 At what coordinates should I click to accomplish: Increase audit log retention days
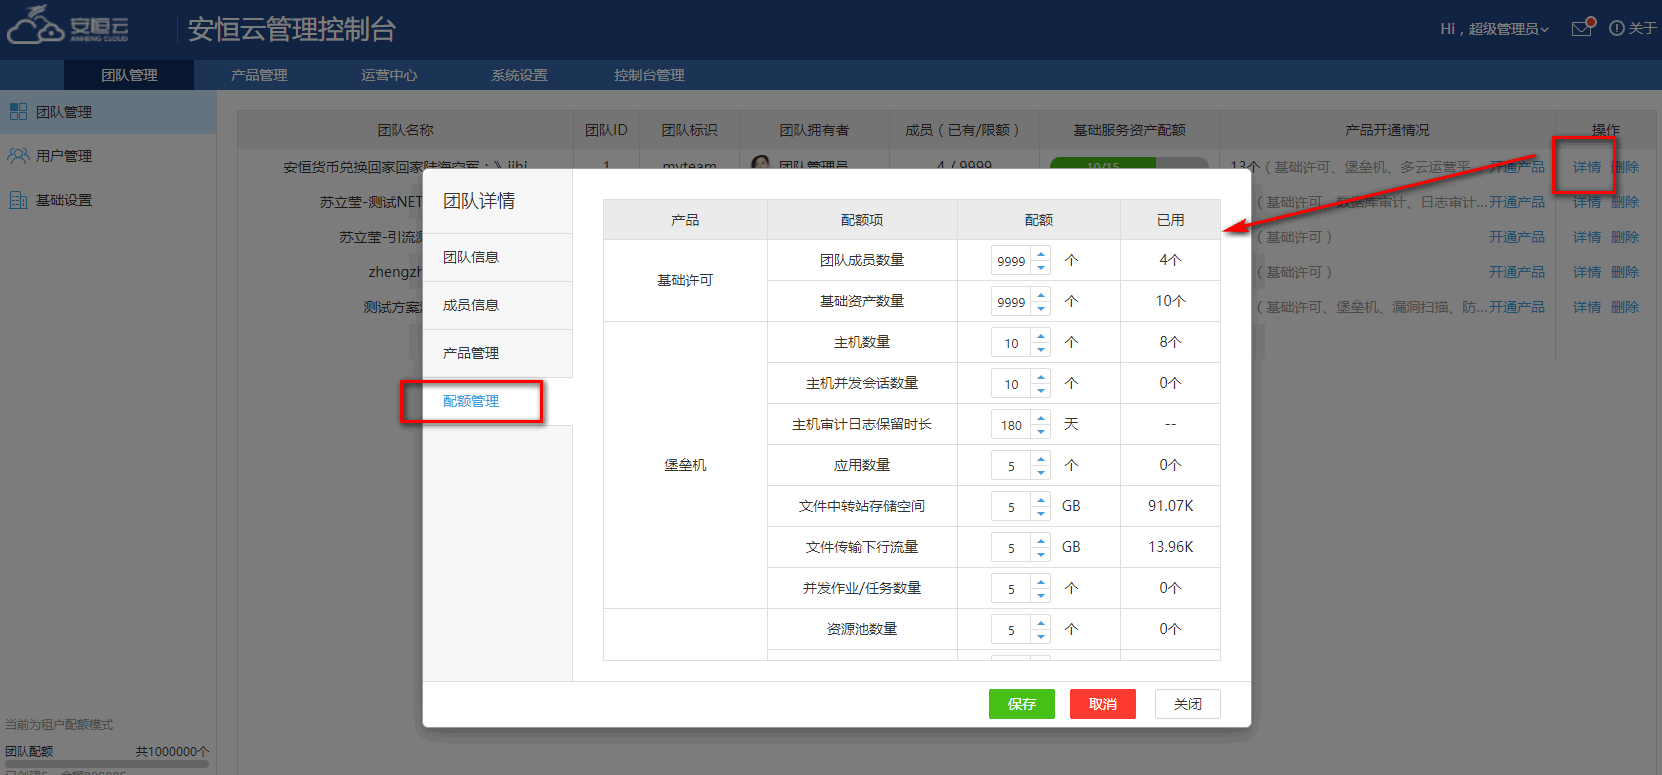point(1041,418)
